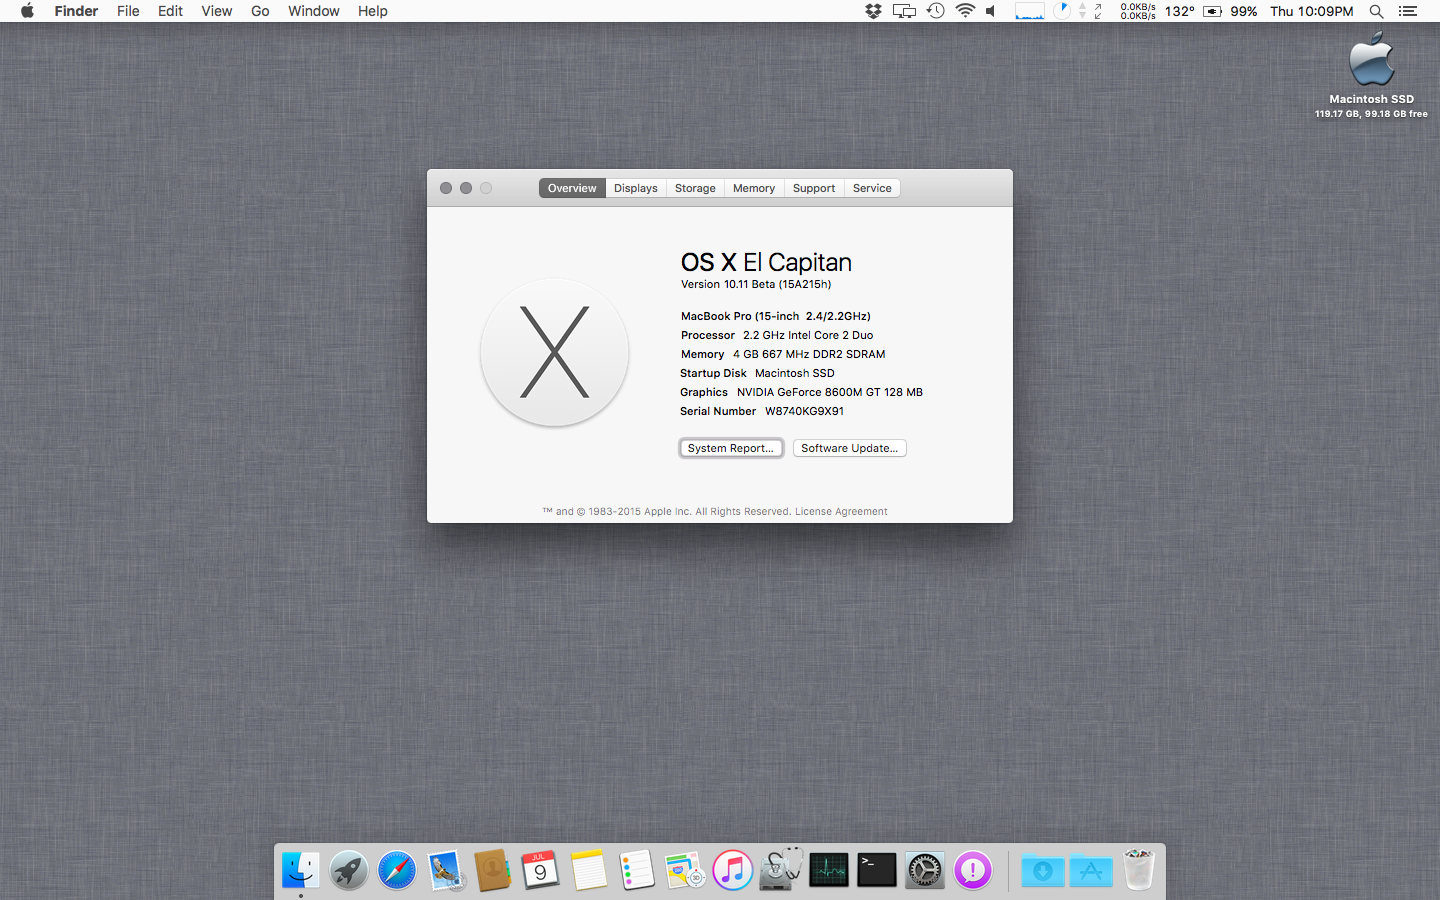Open Maps icon in Dock

pyautogui.click(x=684, y=870)
